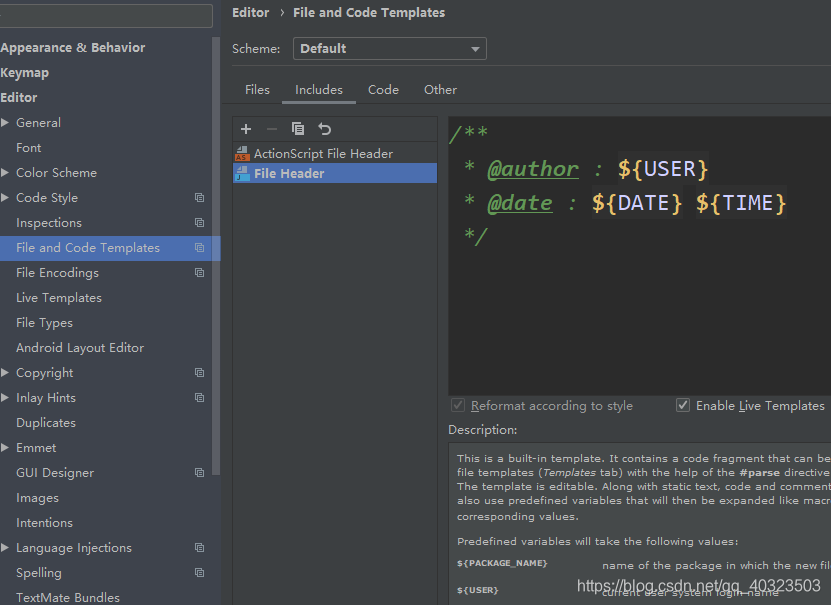Click project-level icon next to Copyright
831x605 pixels.
199,372
